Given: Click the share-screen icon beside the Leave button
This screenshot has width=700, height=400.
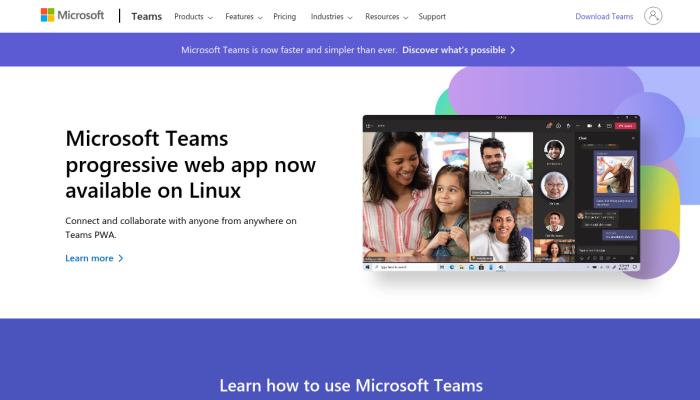Looking at the screenshot, I should coord(609,126).
